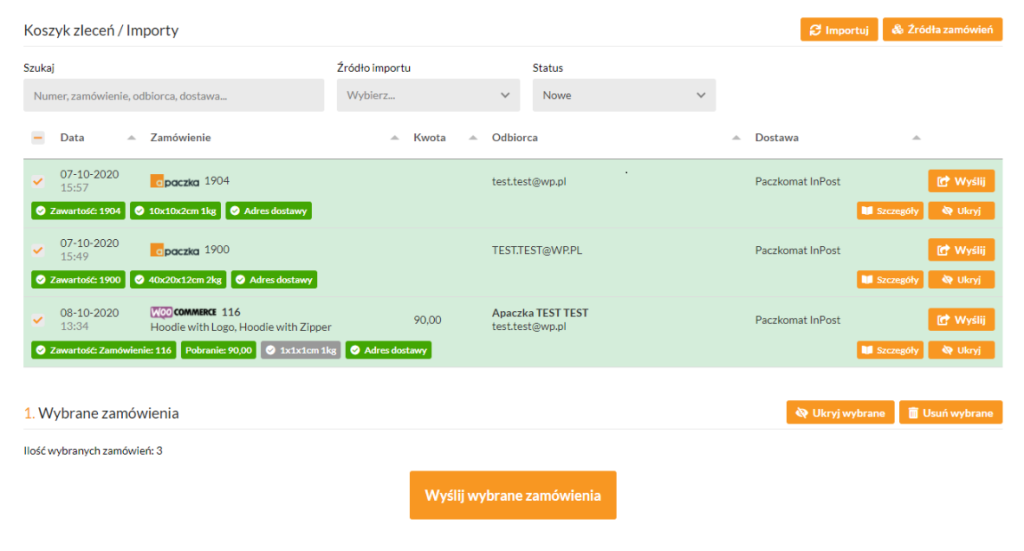
Task: Focus the Szukaj search field
Action: coord(174,96)
